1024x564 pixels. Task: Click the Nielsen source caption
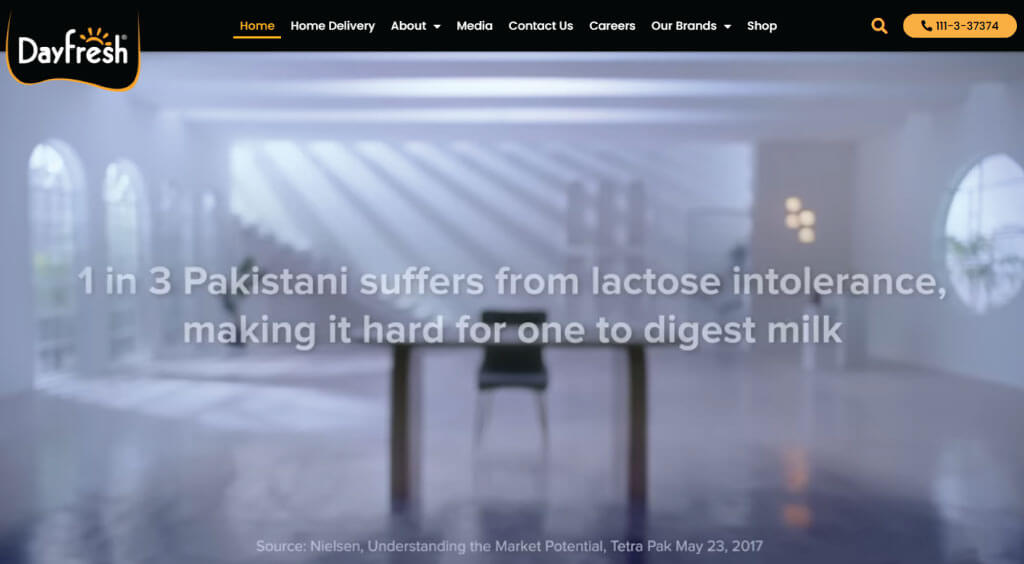click(509, 546)
